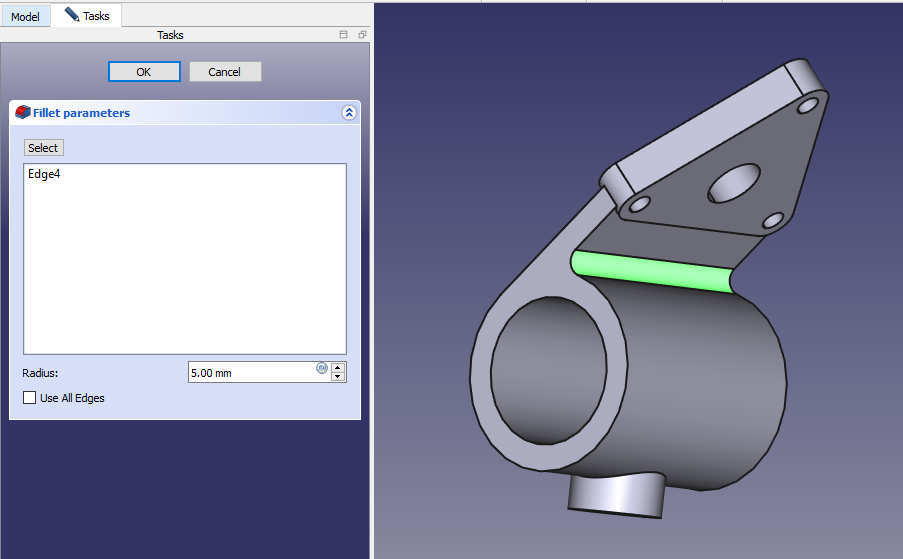
Task: Open the expression editor icon in Radius field
Action: tap(322, 368)
